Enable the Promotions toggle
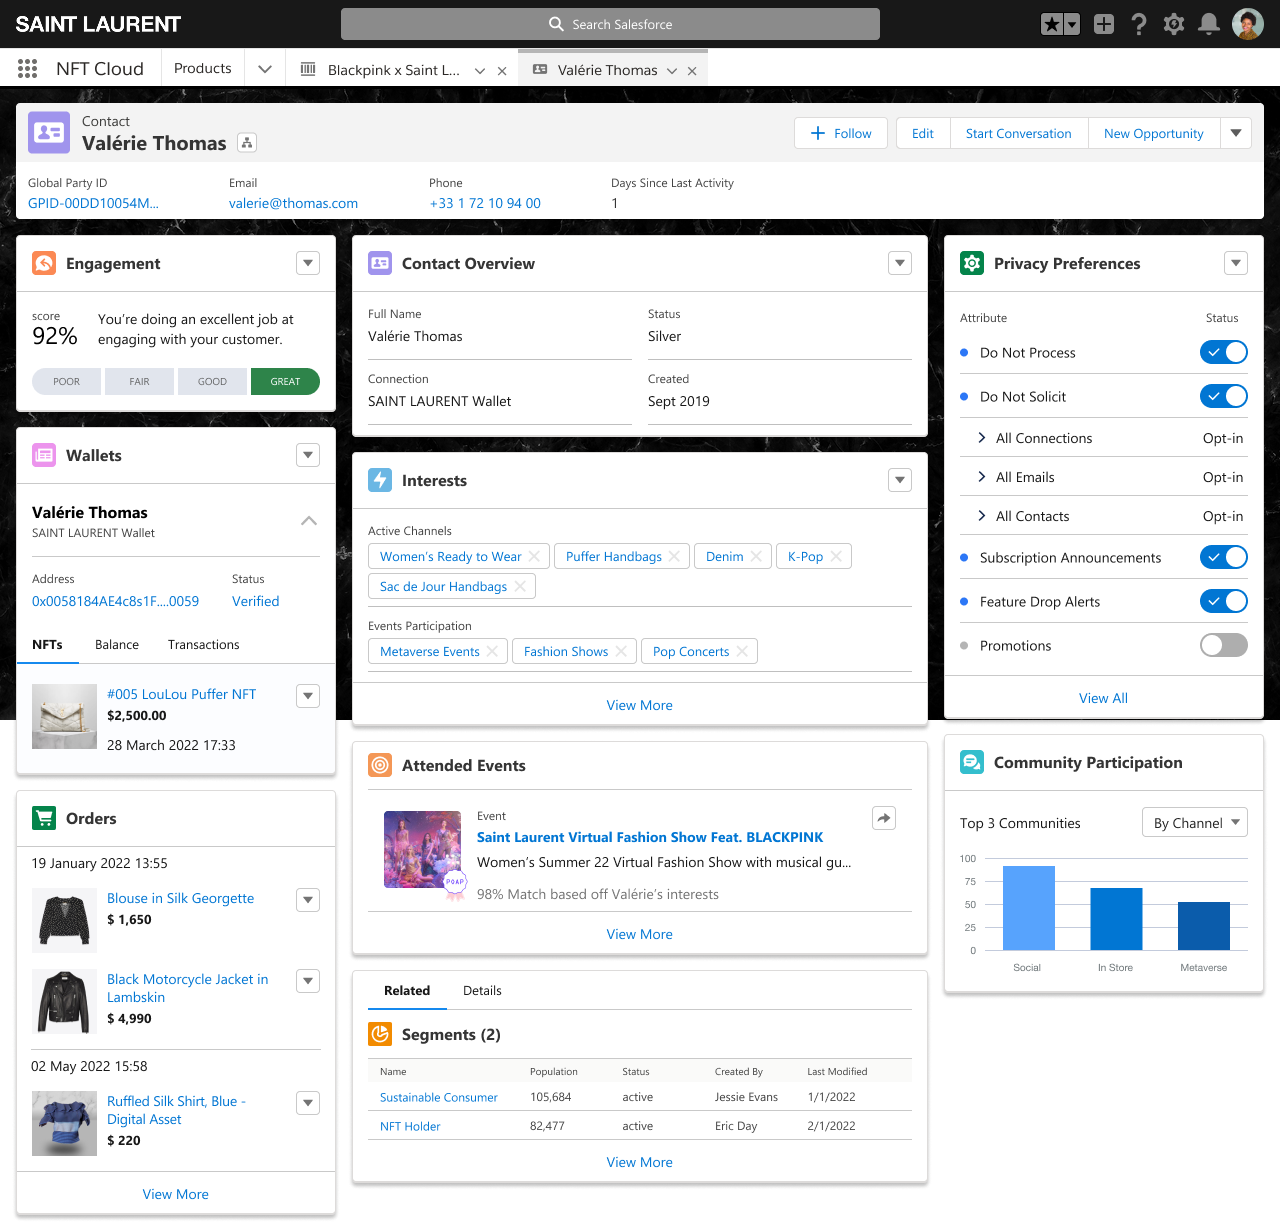The height and width of the screenshot is (1223, 1280). tap(1223, 645)
